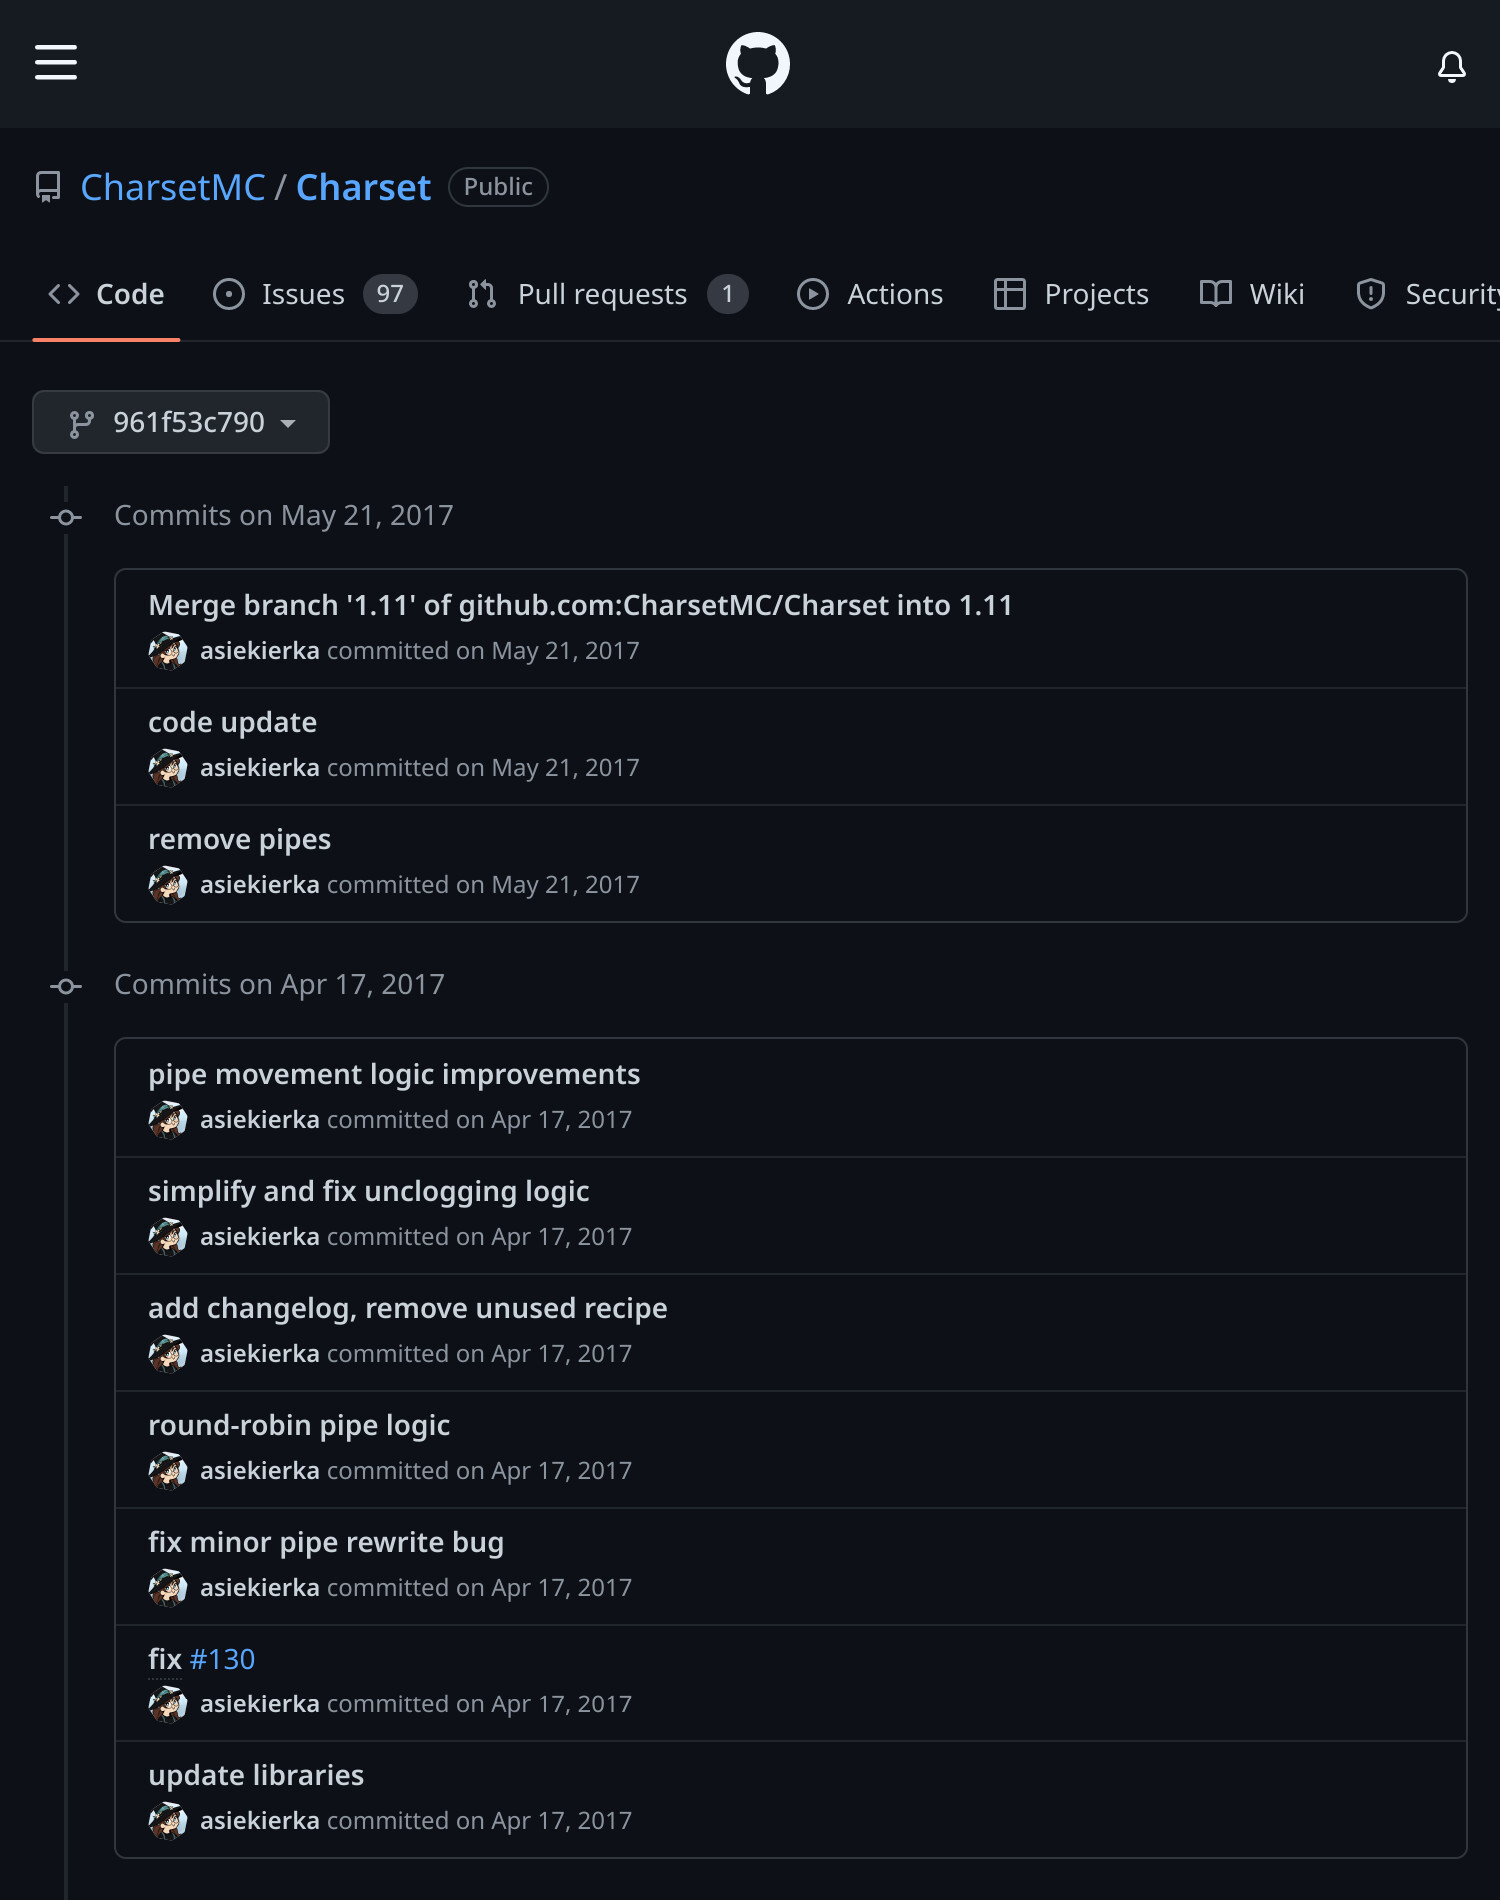Switch to the Code tab
Image resolution: width=1500 pixels, height=1900 pixels.
[x=106, y=294]
